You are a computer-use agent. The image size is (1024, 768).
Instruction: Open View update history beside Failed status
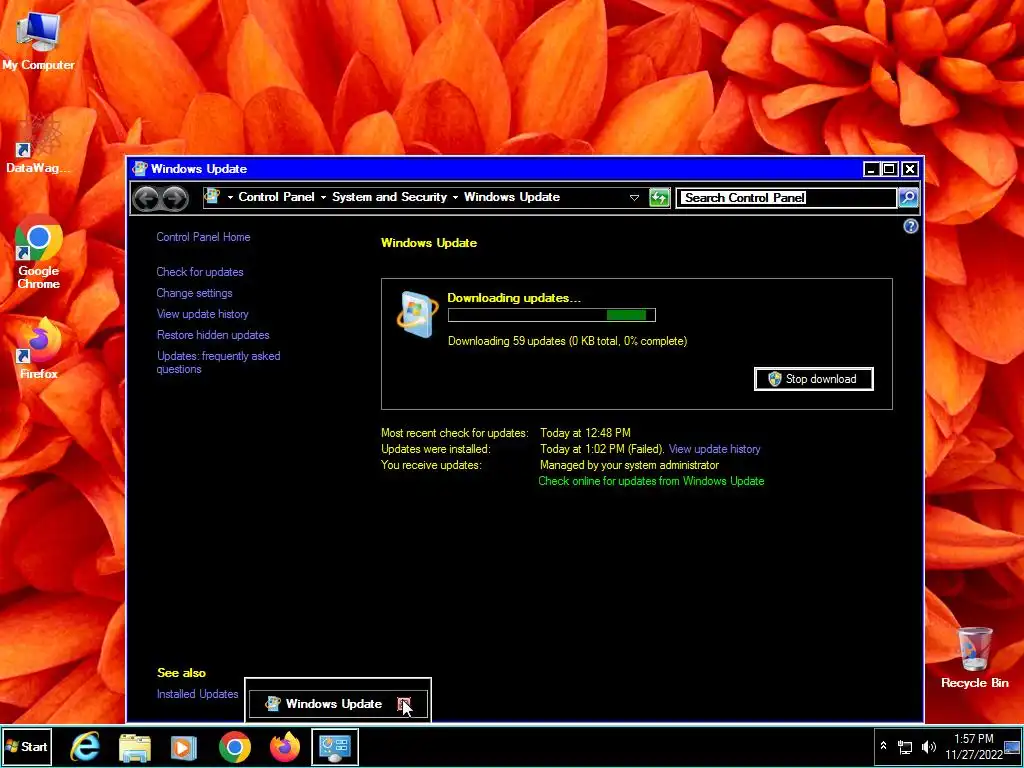(x=714, y=449)
